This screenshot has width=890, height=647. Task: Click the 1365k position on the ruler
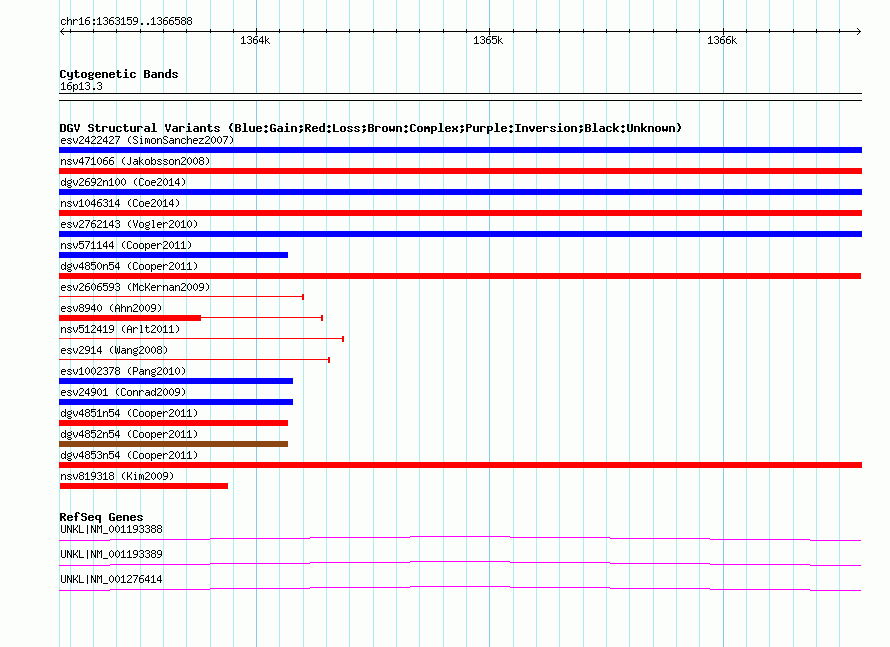tap(488, 40)
